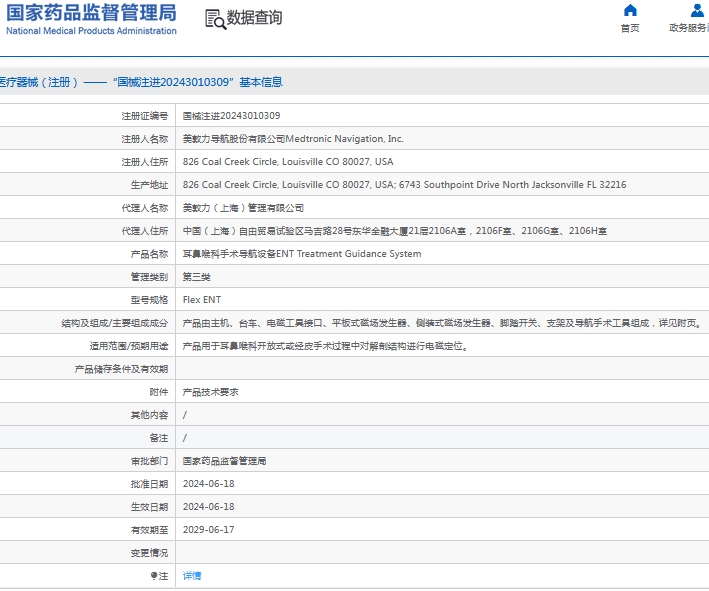Click the National Medical Products Administration subtitle
Image resolution: width=709 pixels, height=591 pixels.
[x=91, y=31]
